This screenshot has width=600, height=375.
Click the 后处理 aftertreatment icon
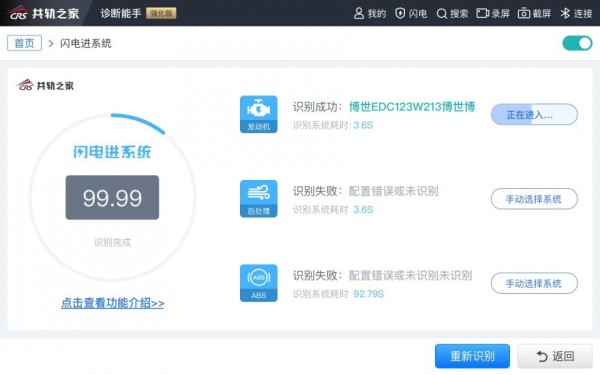pyautogui.click(x=259, y=199)
